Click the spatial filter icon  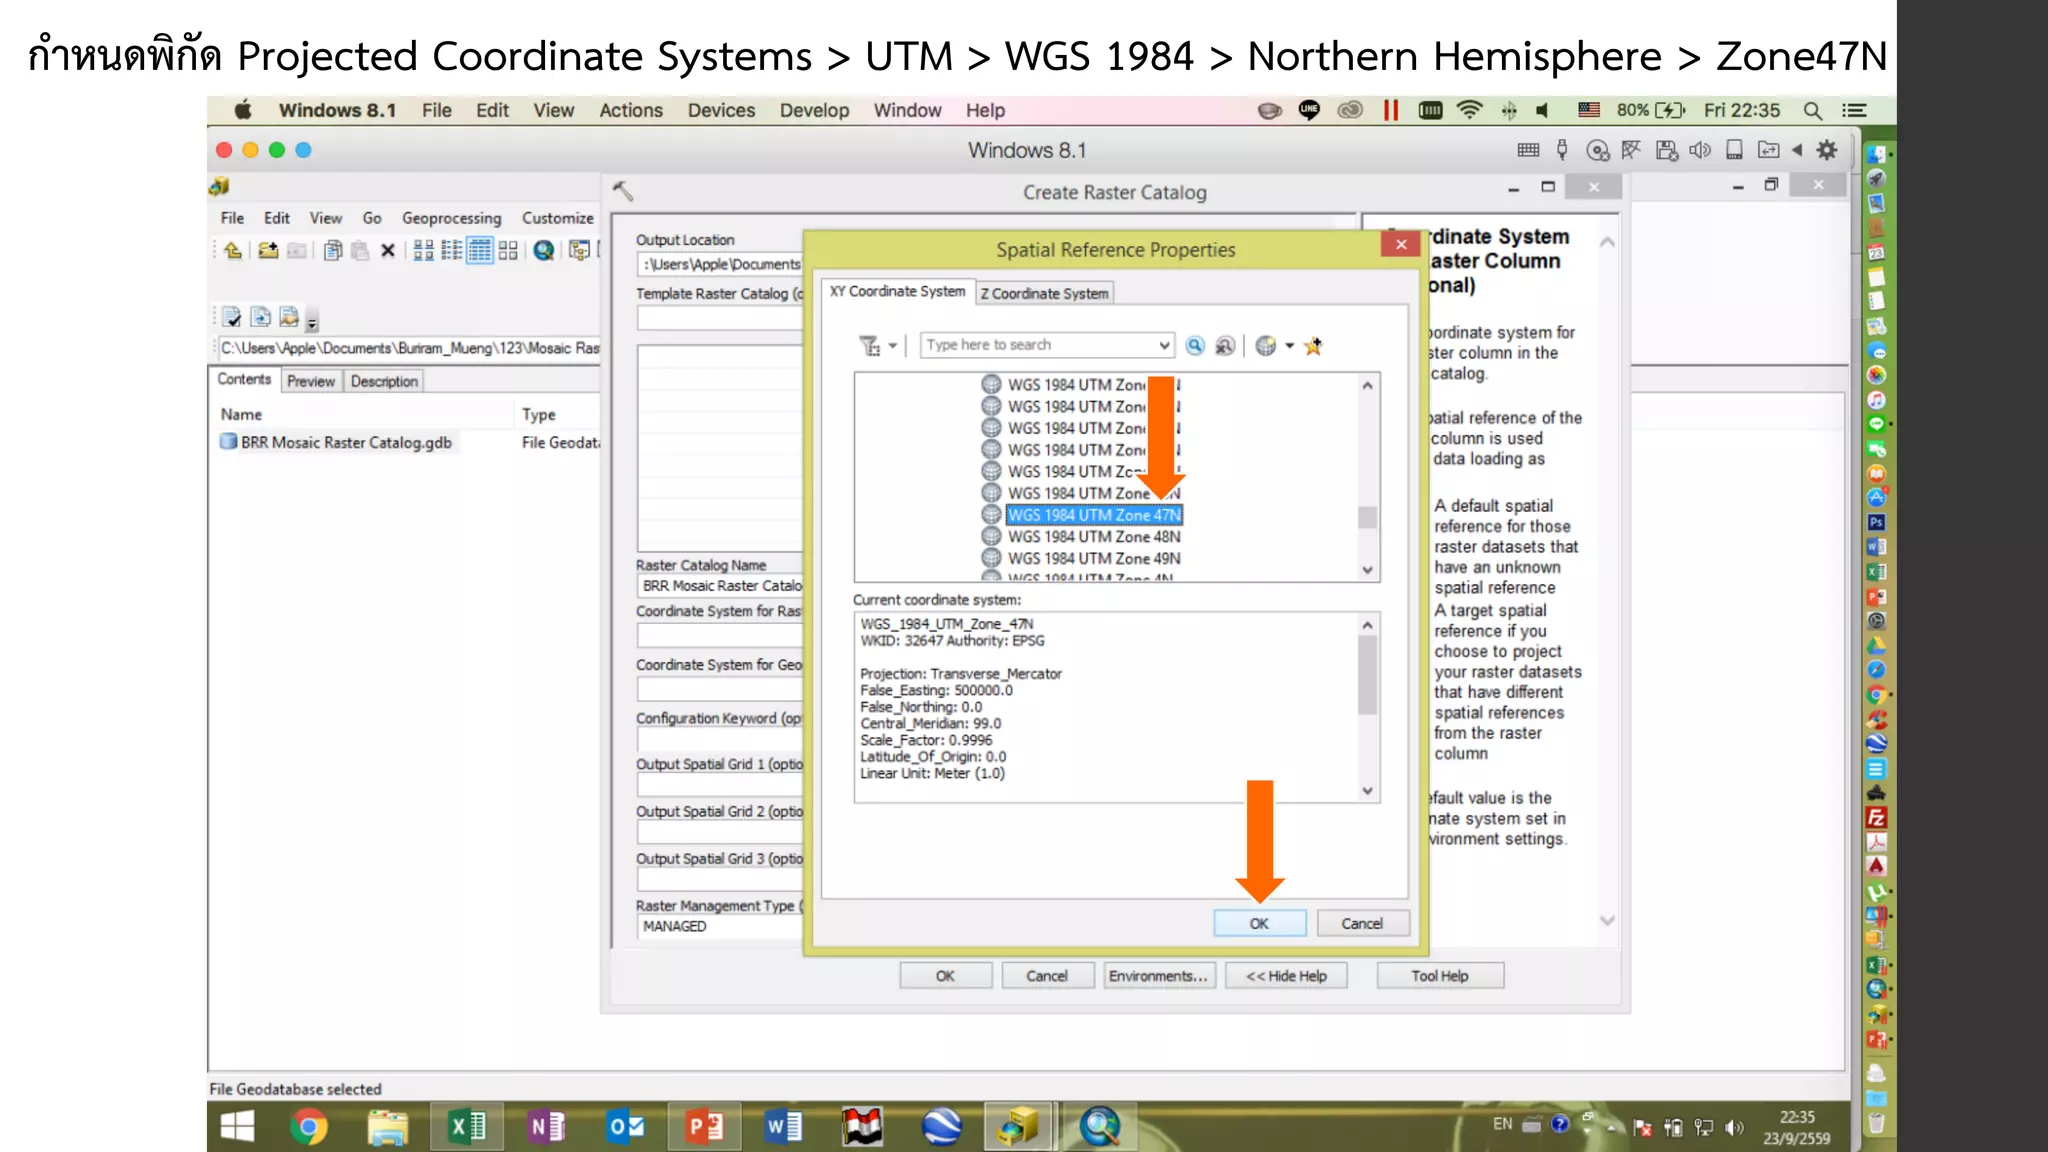(x=869, y=346)
